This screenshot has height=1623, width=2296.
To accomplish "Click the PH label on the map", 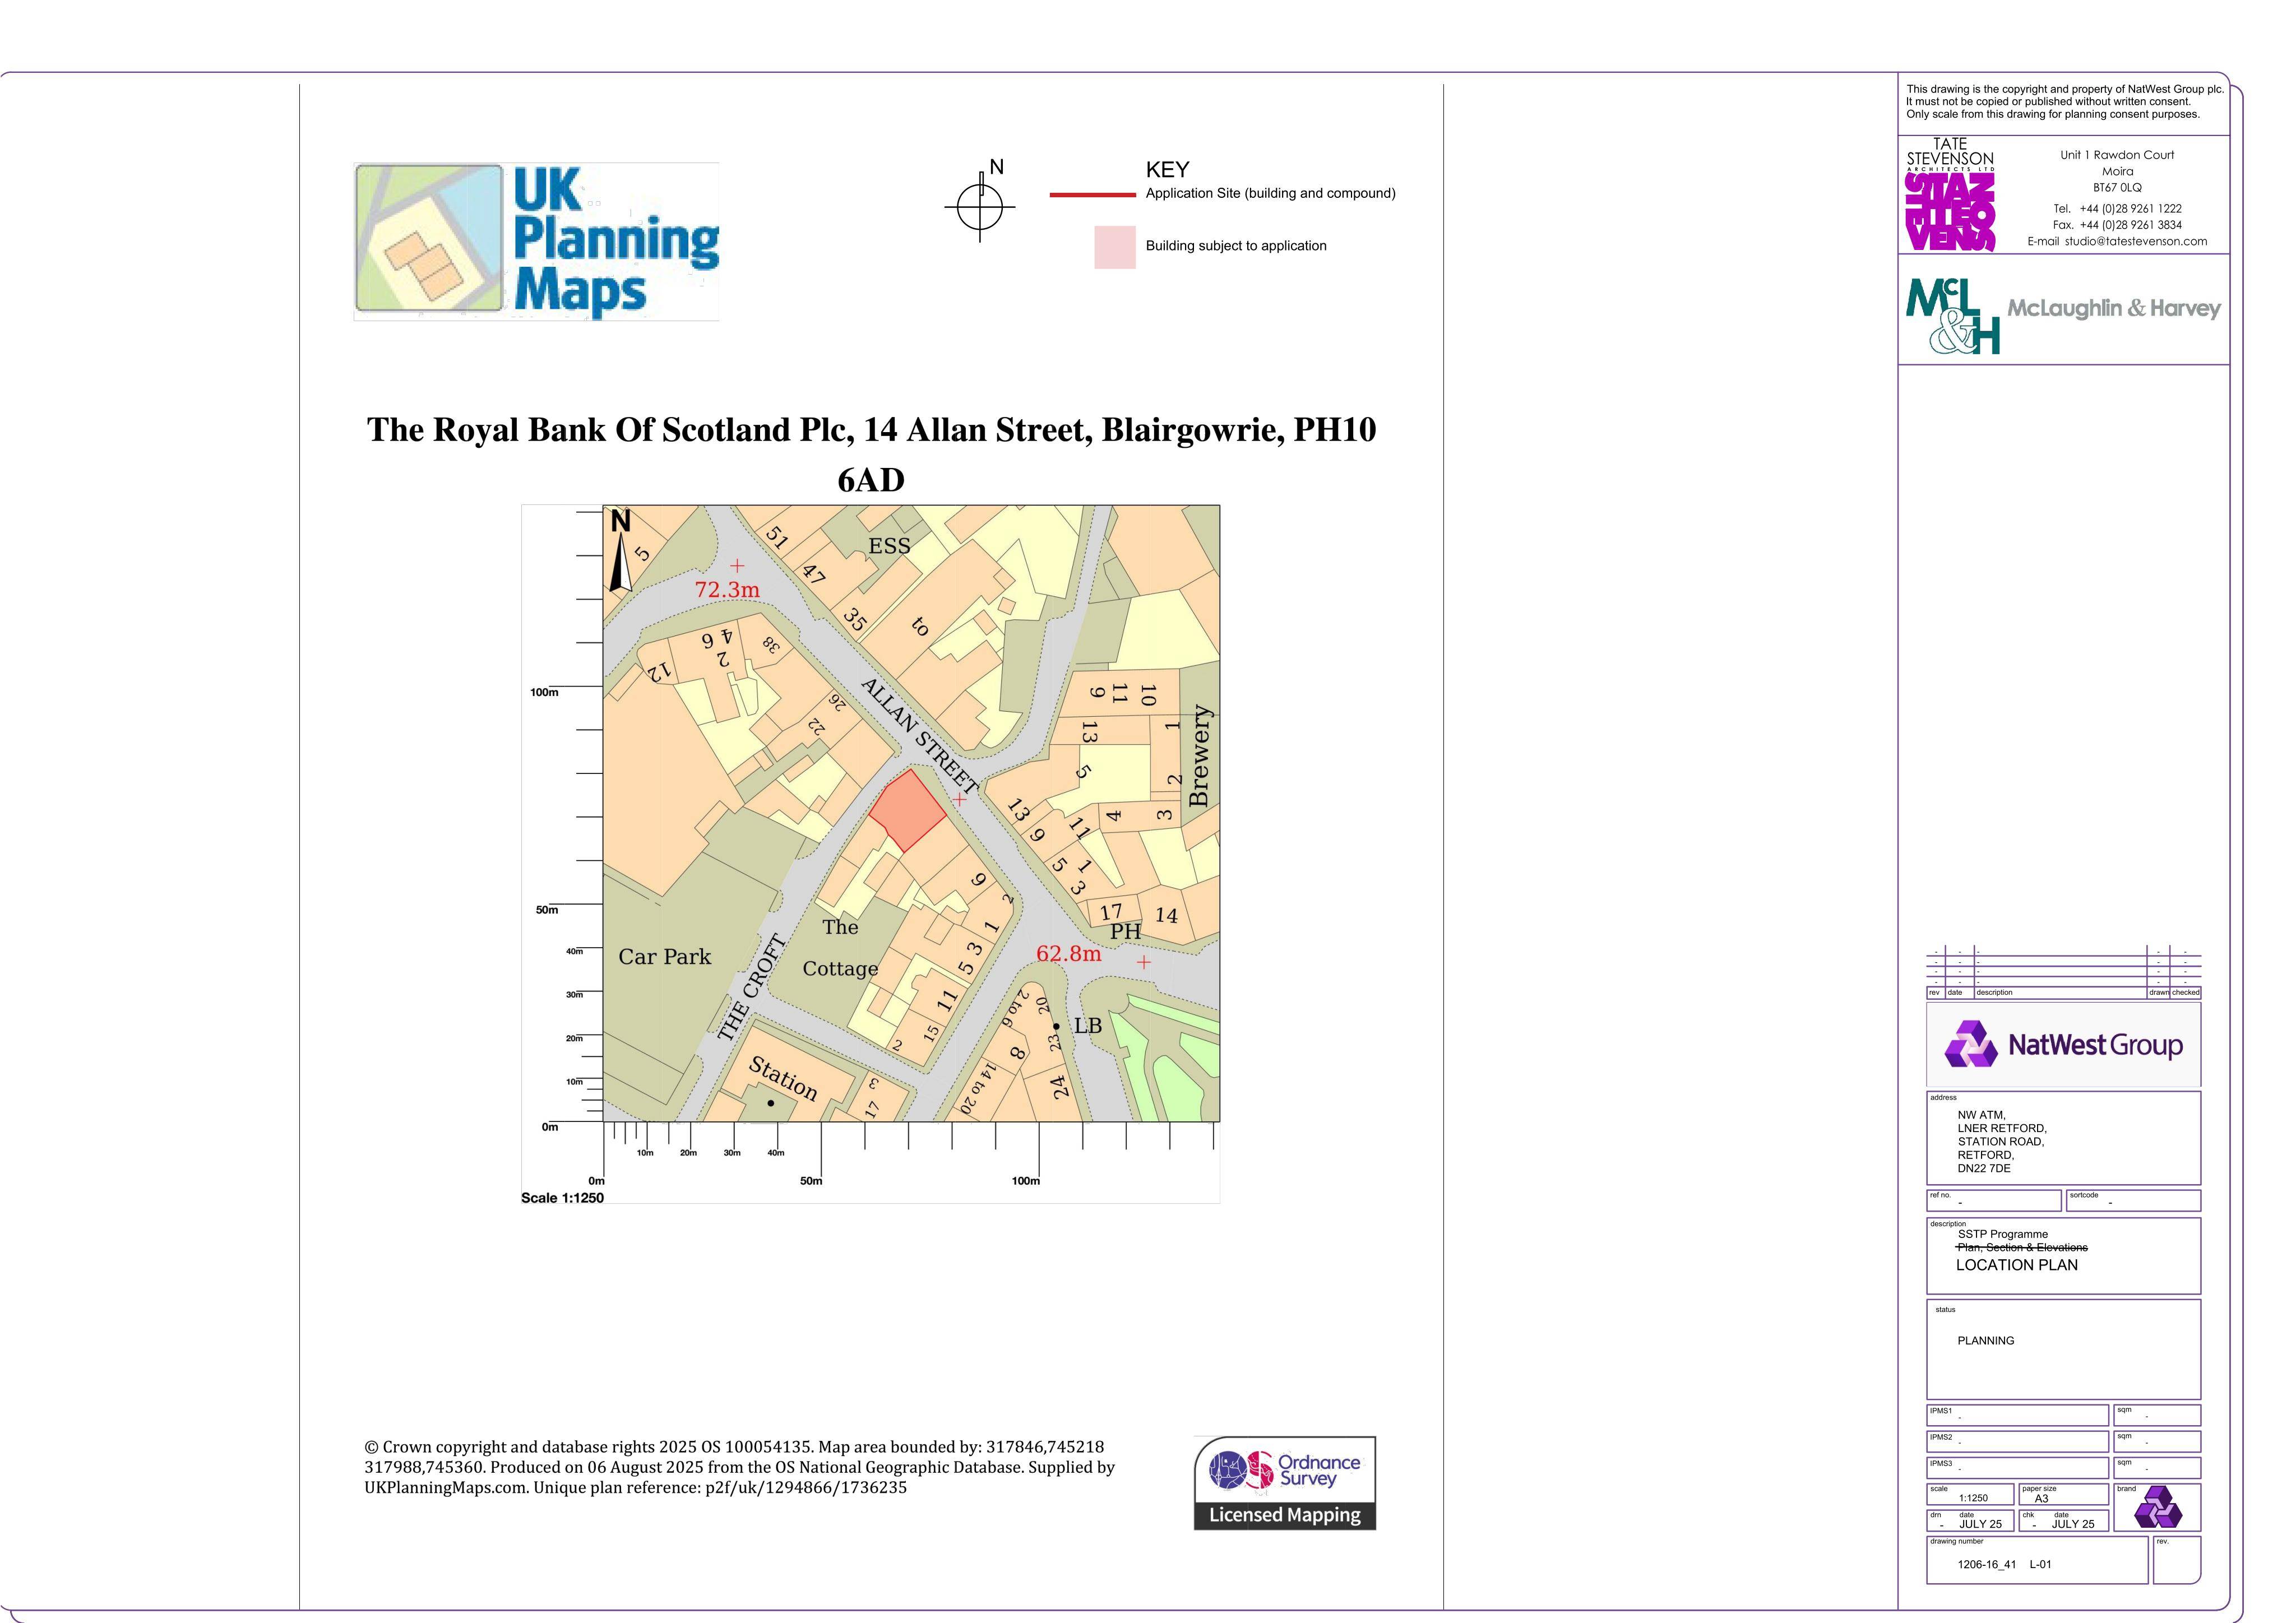I will click(1125, 931).
